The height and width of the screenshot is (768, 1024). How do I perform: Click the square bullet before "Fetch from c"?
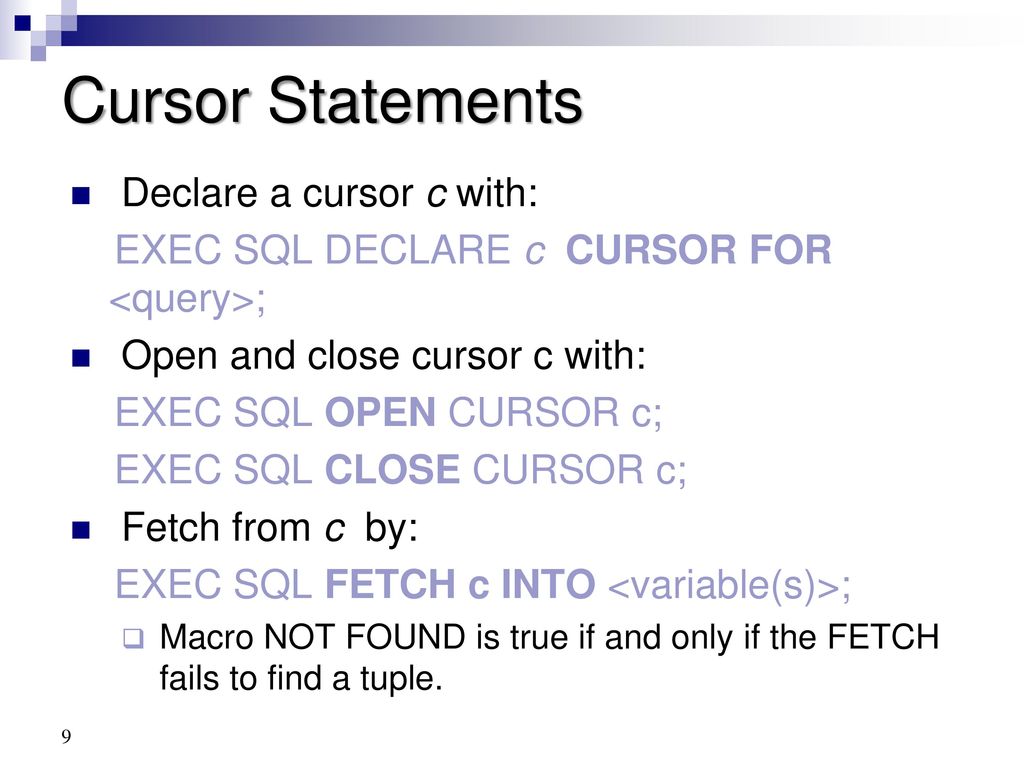click(81, 530)
